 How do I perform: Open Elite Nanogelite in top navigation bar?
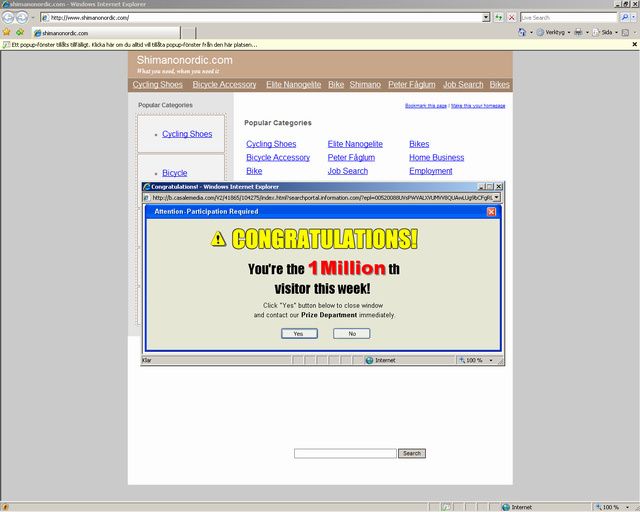[x=293, y=85]
